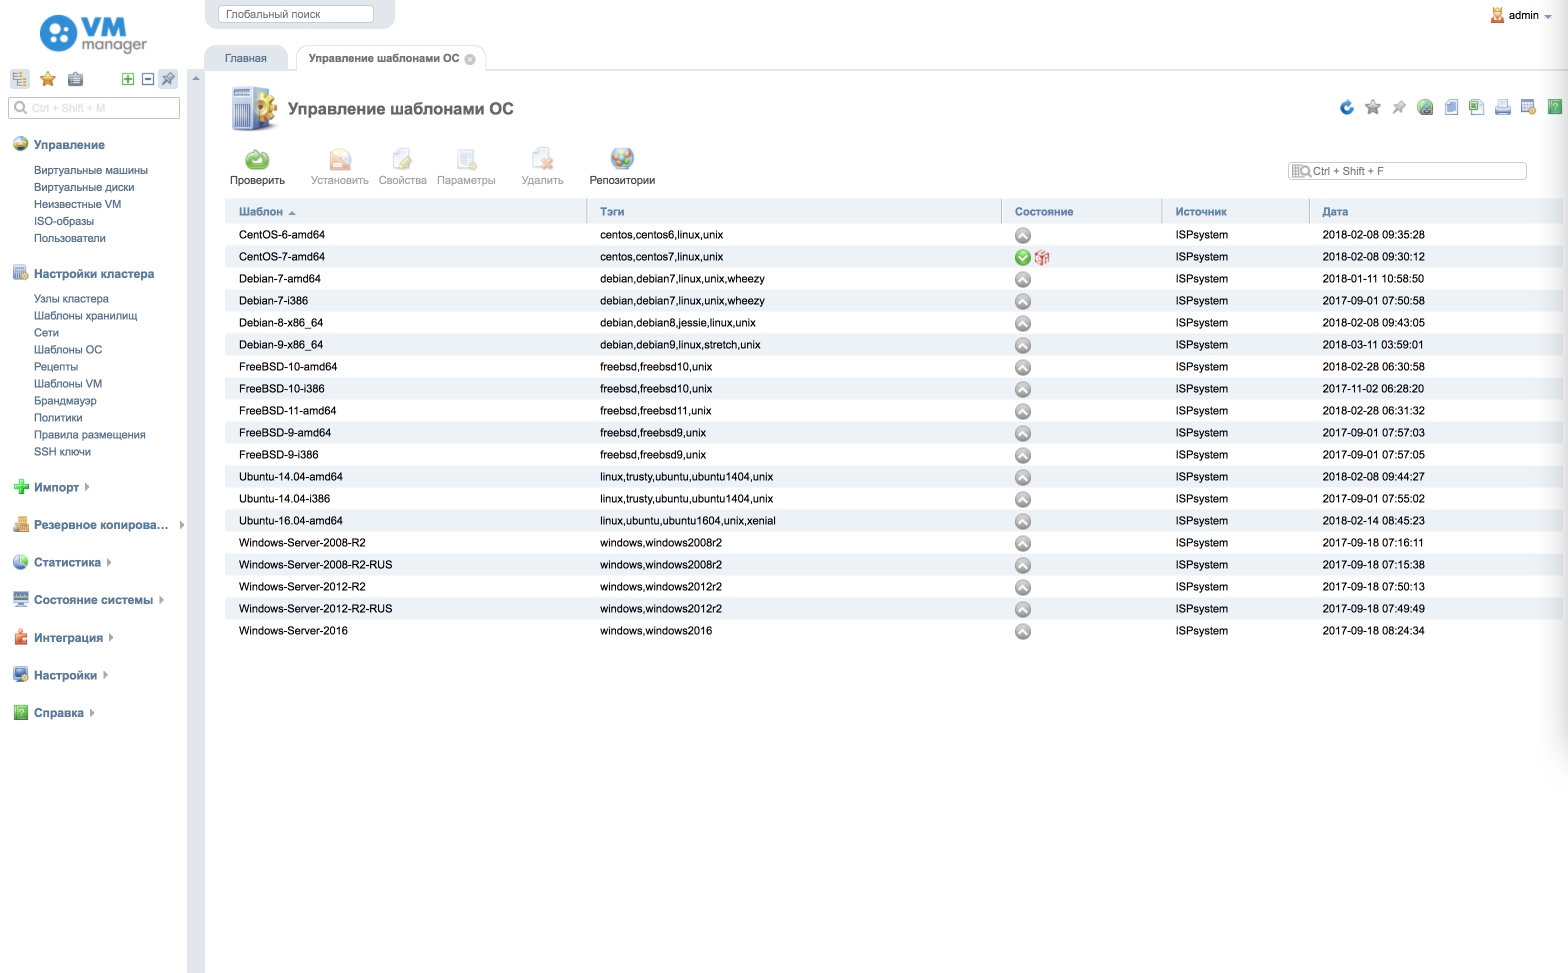Open Шаблоны VM in the sidebar
Screen dimensions: 1568x973
tap(68, 384)
